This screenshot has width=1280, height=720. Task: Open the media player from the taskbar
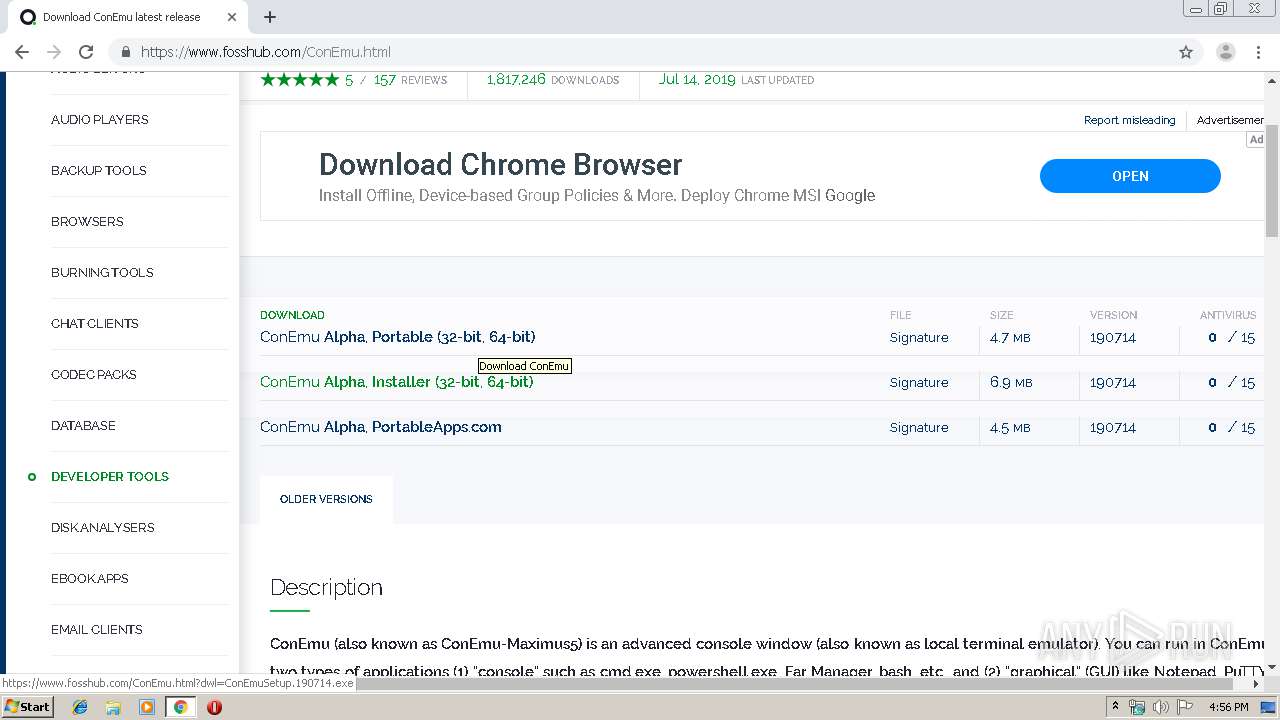click(147, 707)
